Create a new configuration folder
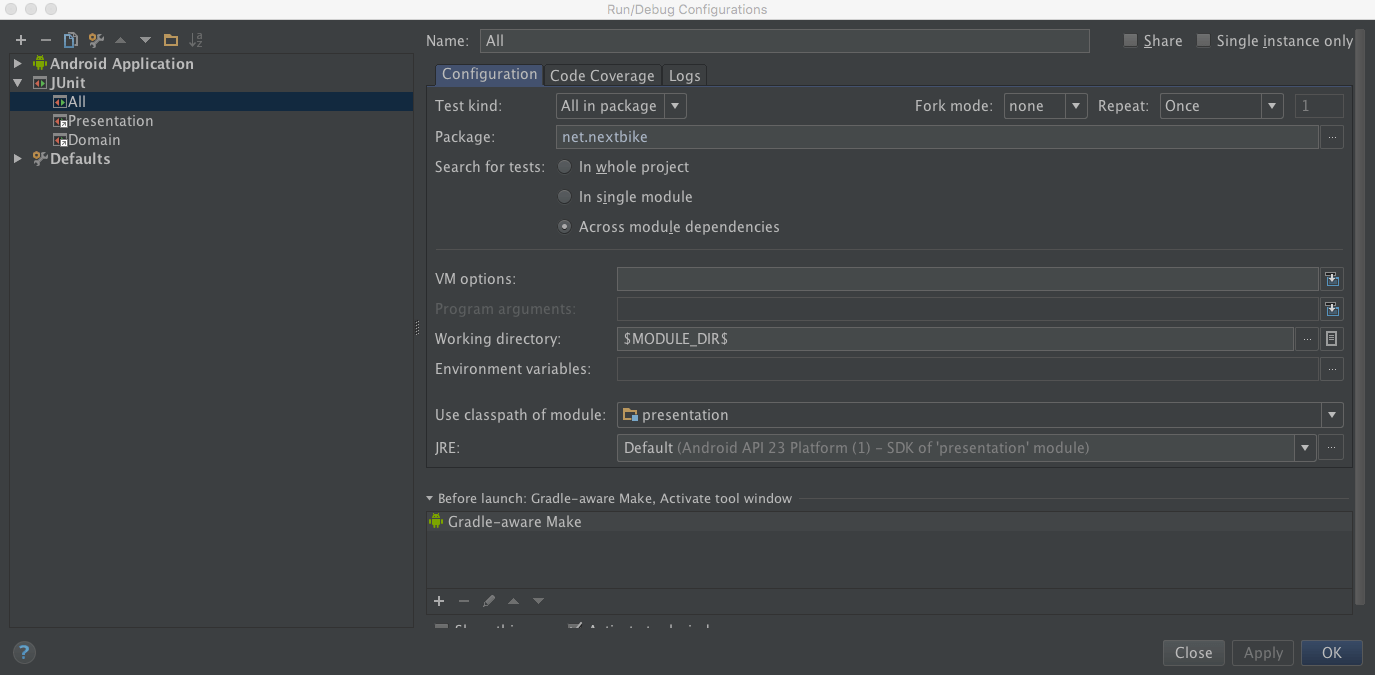The width and height of the screenshot is (1375, 675). tap(169, 39)
